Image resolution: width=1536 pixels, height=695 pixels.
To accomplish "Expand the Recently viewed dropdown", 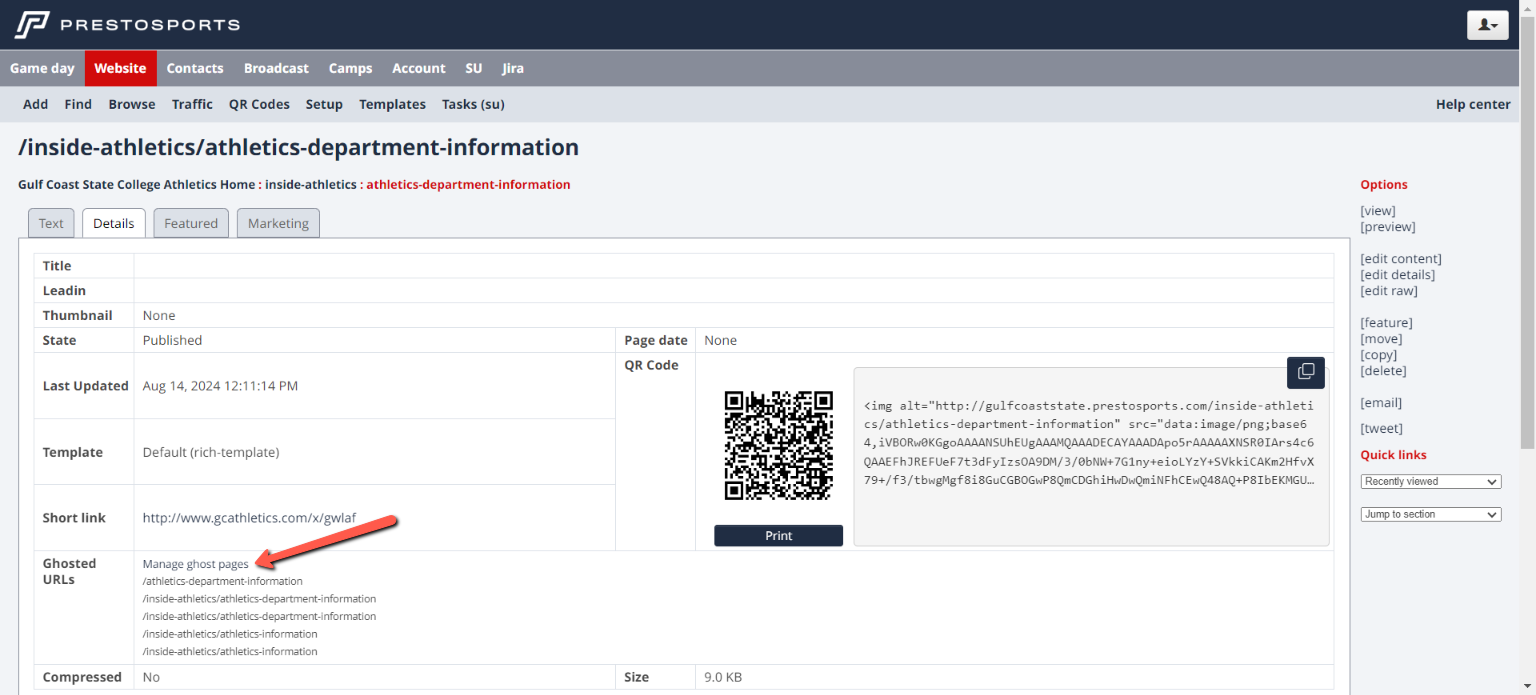I will pos(1430,482).
